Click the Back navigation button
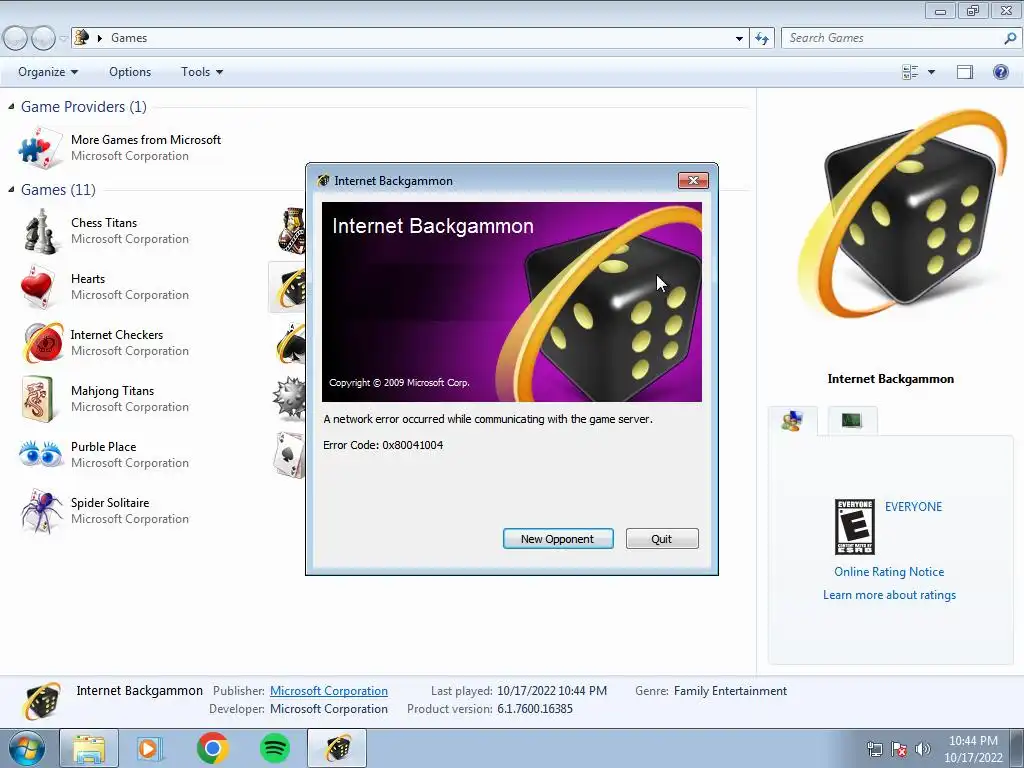This screenshot has height=768, width=1024. pos(16,39)
